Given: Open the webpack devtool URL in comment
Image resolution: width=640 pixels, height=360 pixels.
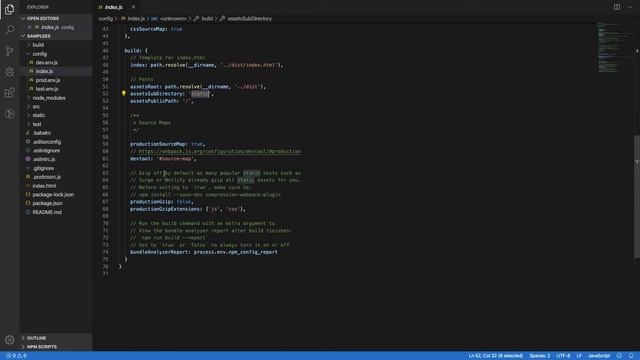Looking at the screenshot, I should [220, 151].
